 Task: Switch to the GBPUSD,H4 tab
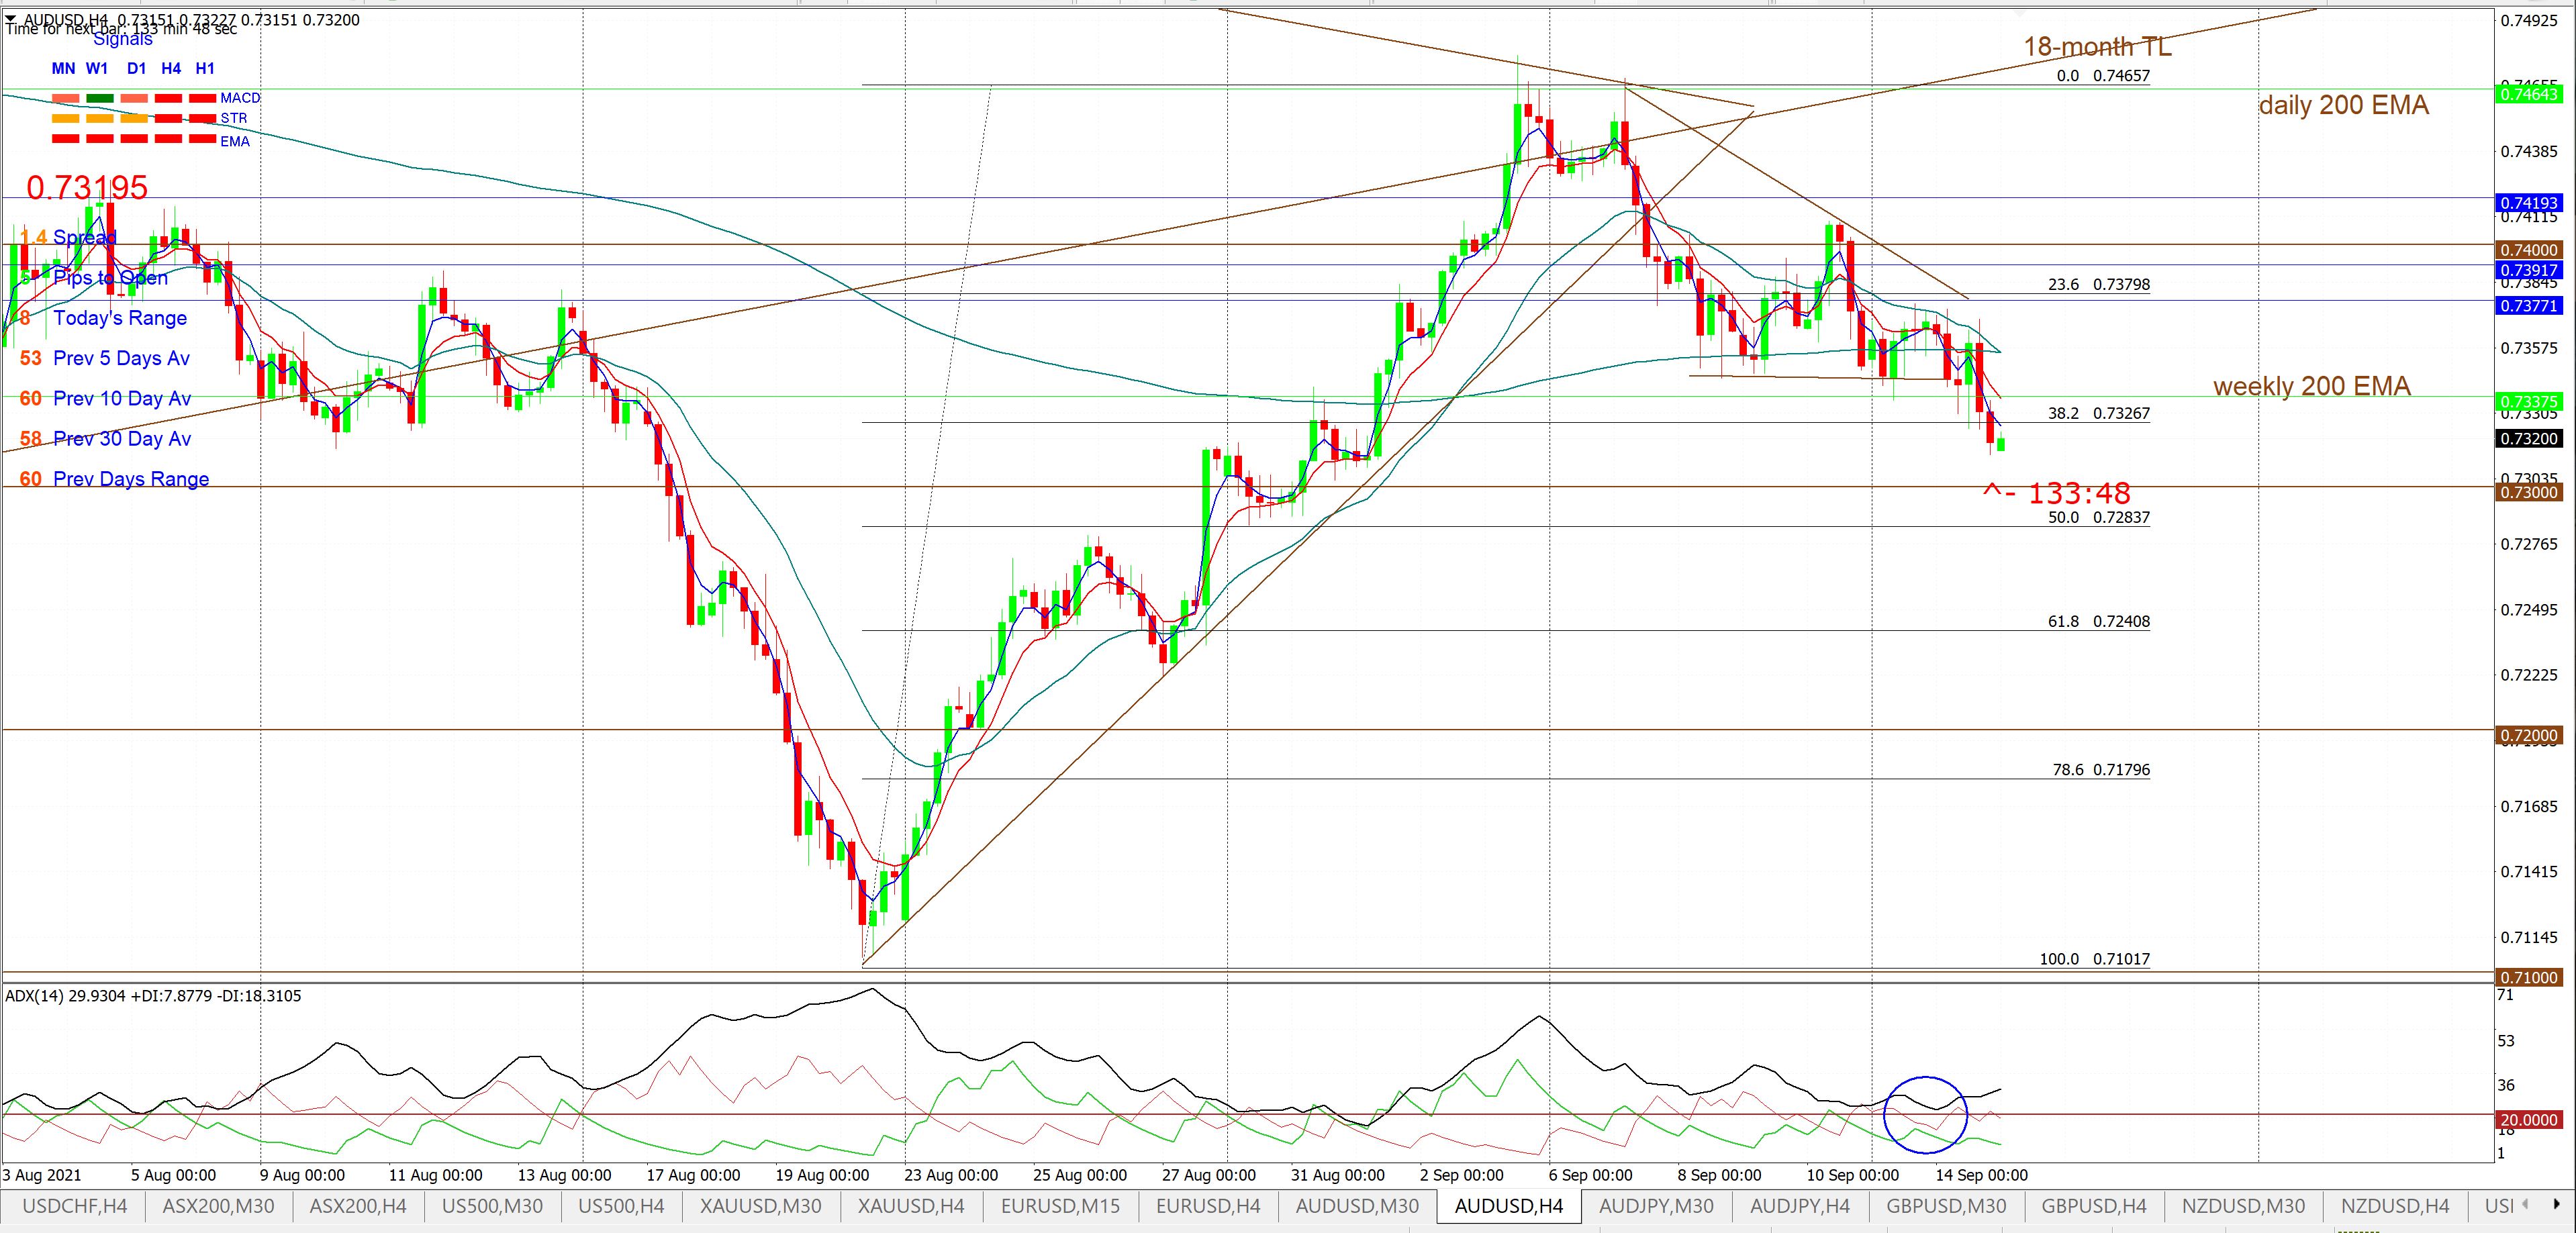pyautogui.click(x=2094, y=1206)
